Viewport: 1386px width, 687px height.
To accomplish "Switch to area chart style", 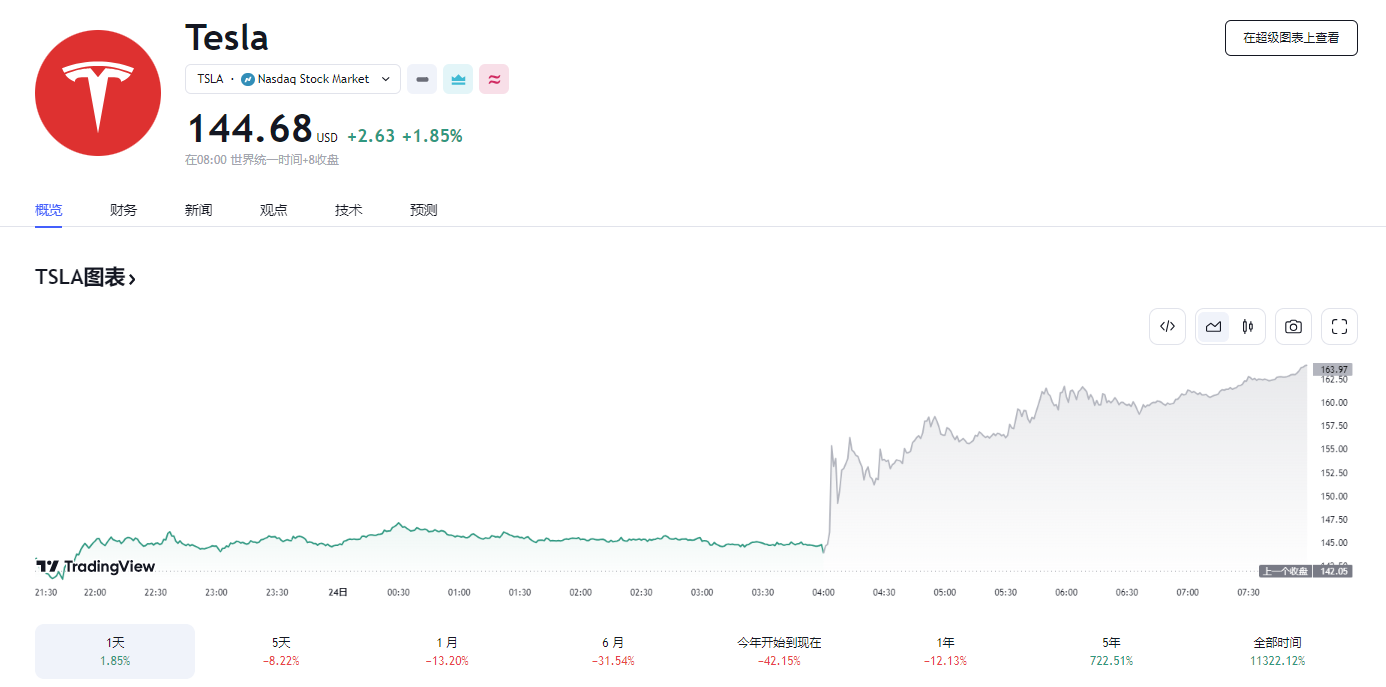I will pyautogui.click(x=1214, y=326).
